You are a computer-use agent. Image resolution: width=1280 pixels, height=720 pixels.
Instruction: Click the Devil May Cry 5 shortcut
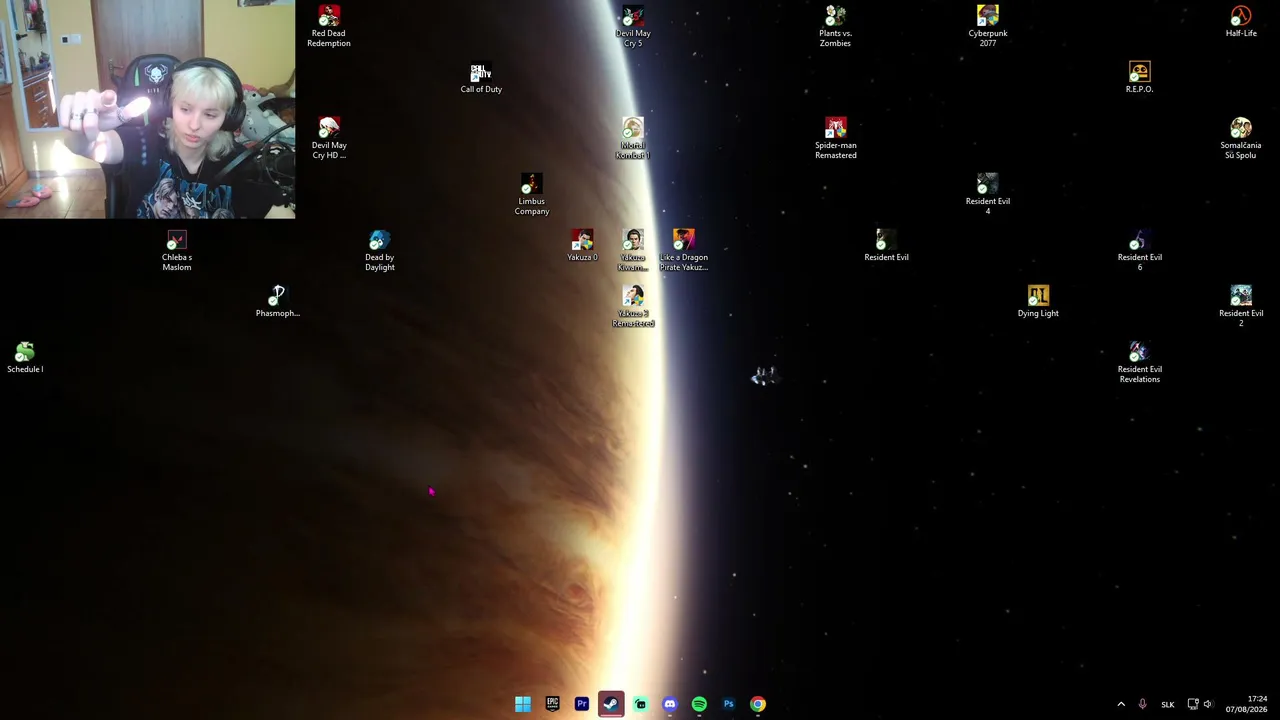(633, 27)
